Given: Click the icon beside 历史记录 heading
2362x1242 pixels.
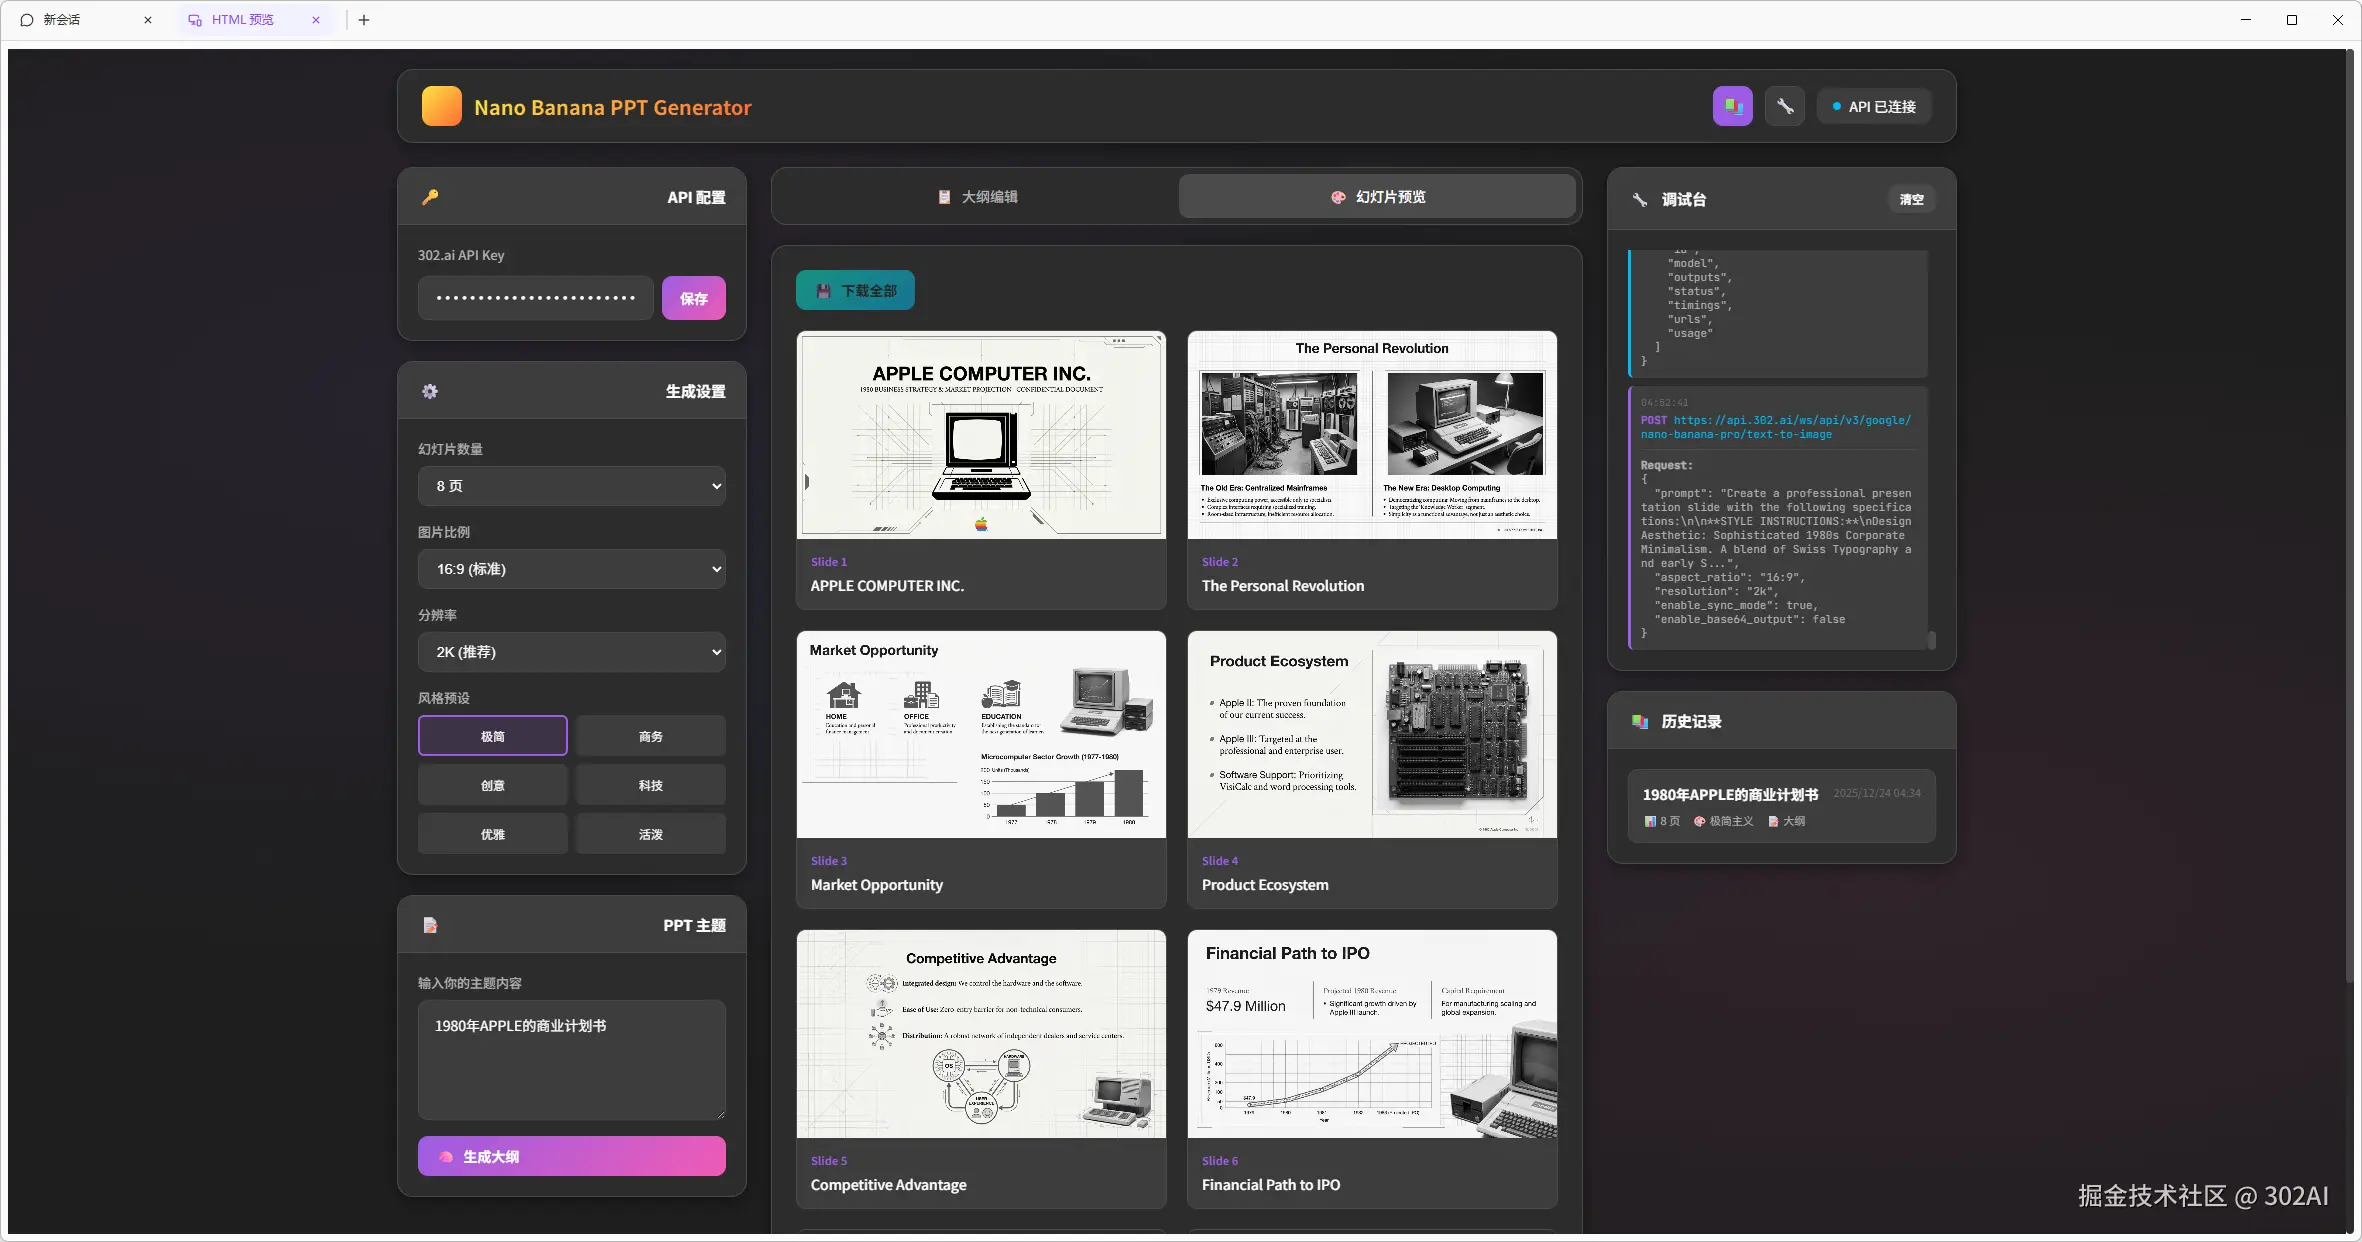Looking at the screenshot, I should 1640,721.
